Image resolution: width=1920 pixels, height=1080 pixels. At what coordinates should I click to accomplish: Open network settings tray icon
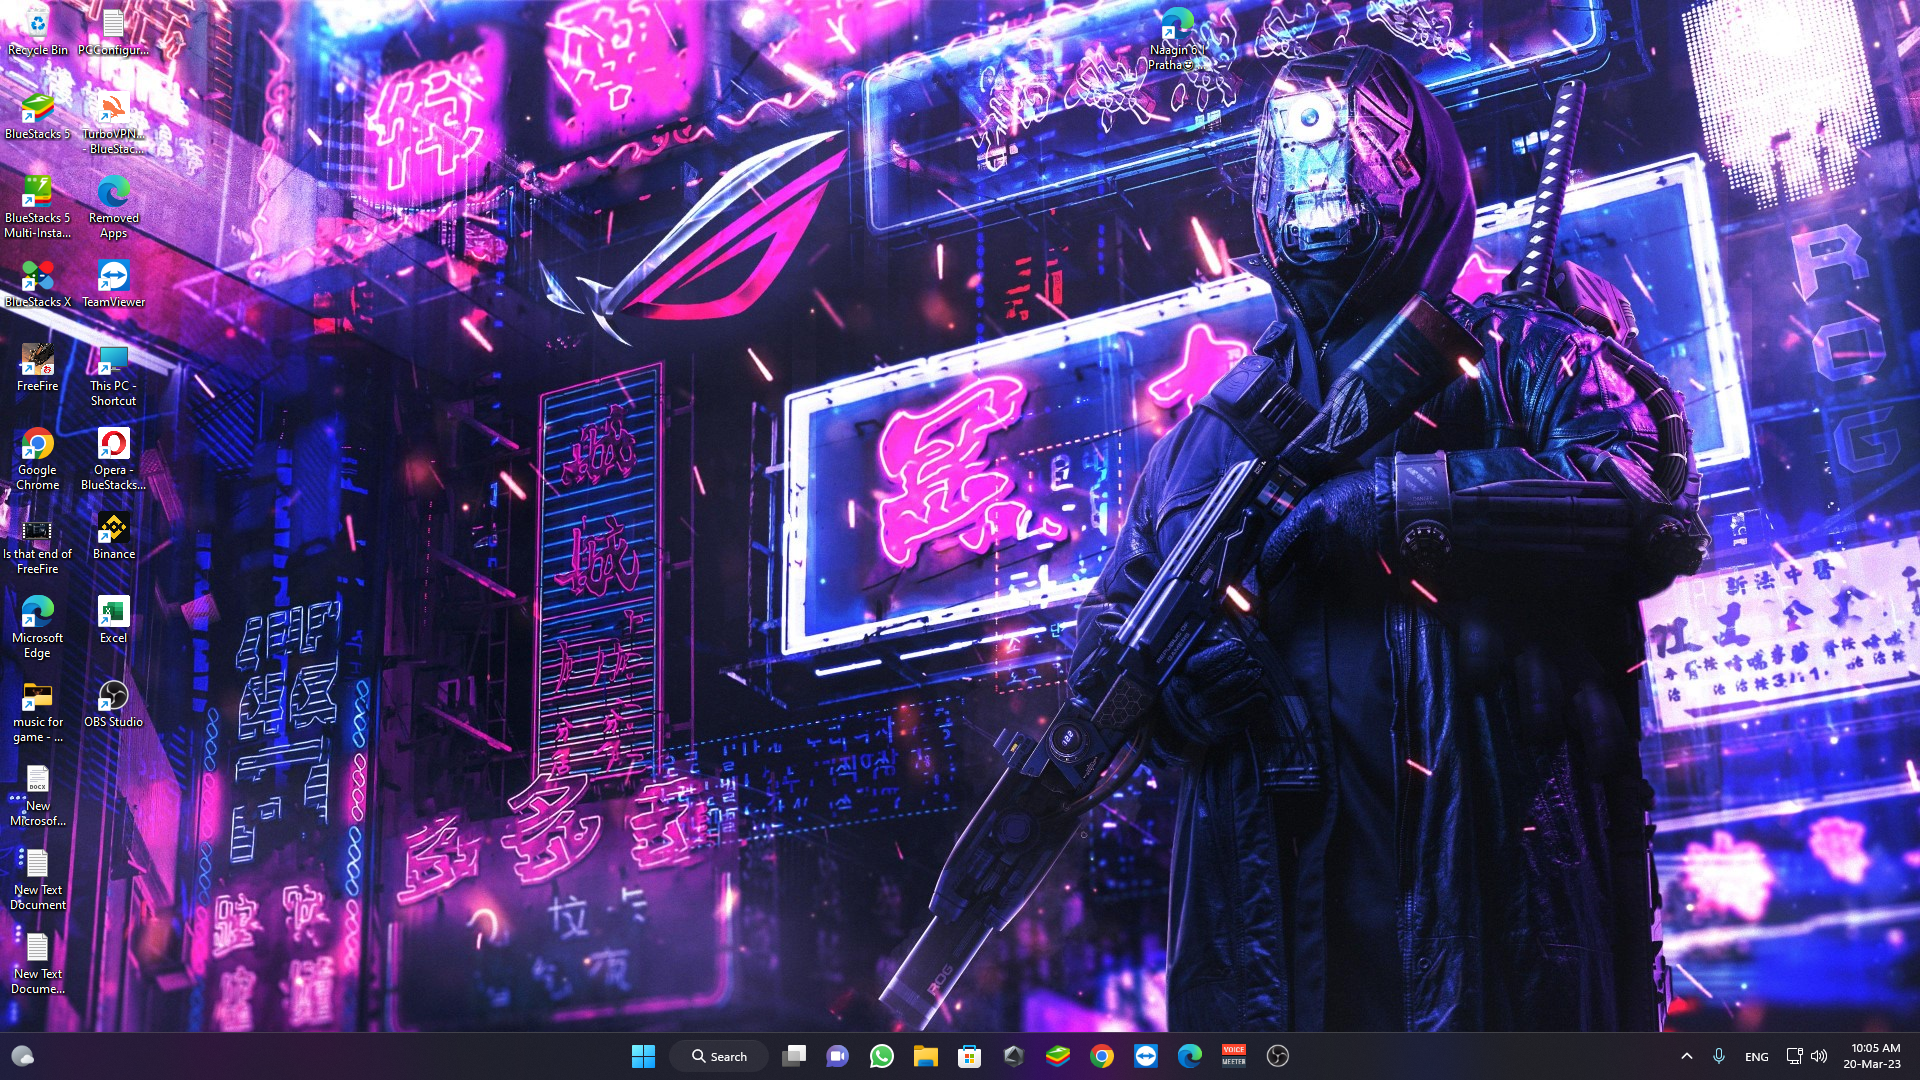pyautogui.click(x=1794, y=1056)
